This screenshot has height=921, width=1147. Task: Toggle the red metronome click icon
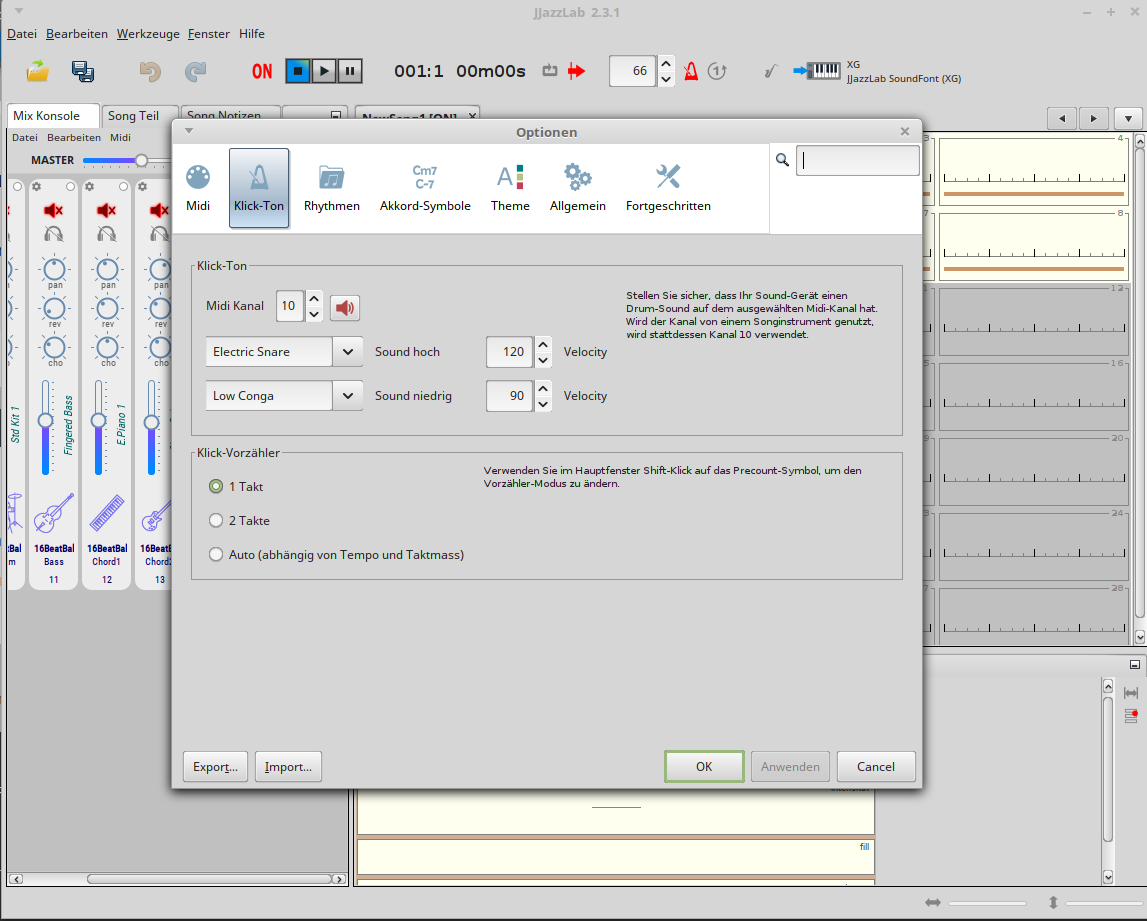point(691,71)
